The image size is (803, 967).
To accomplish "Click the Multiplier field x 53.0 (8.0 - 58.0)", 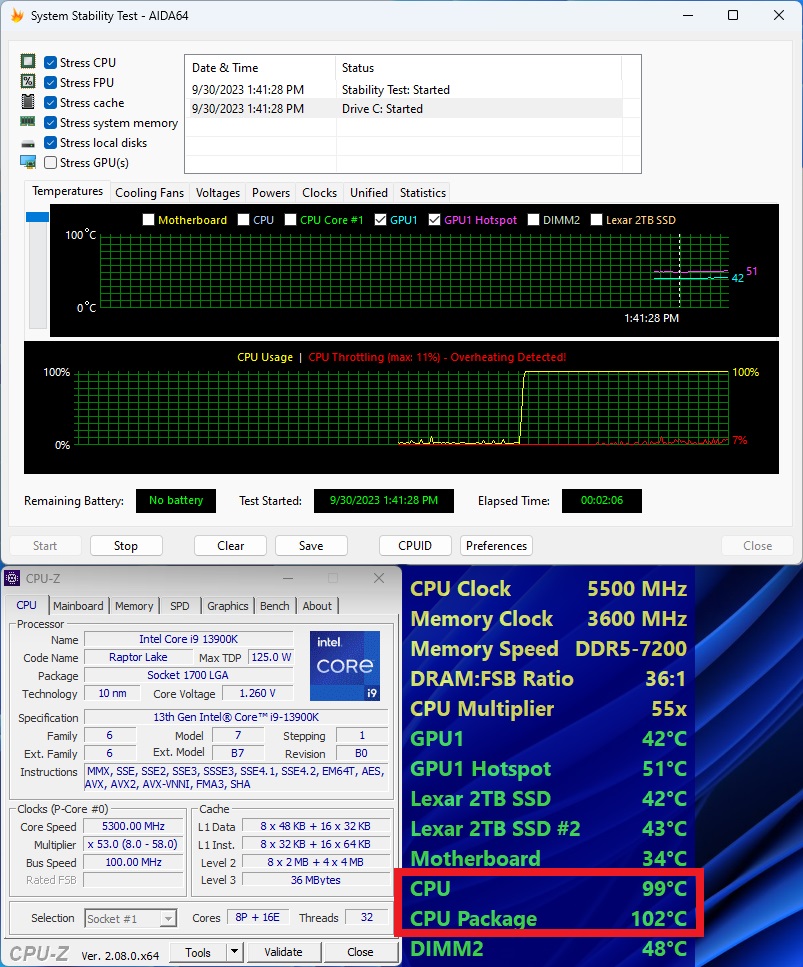I will (x=133, y=844).
